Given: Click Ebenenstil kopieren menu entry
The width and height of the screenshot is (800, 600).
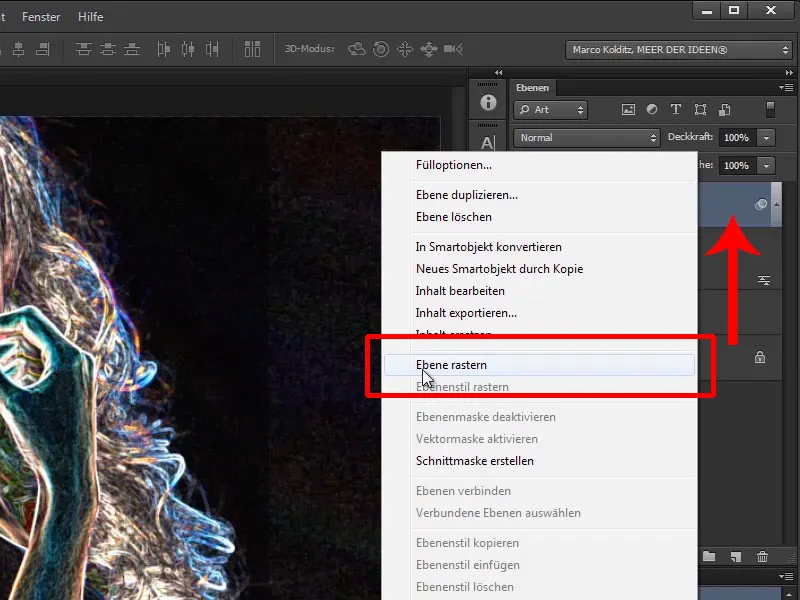Looking at the screenshot, I should tap(540, 543).
